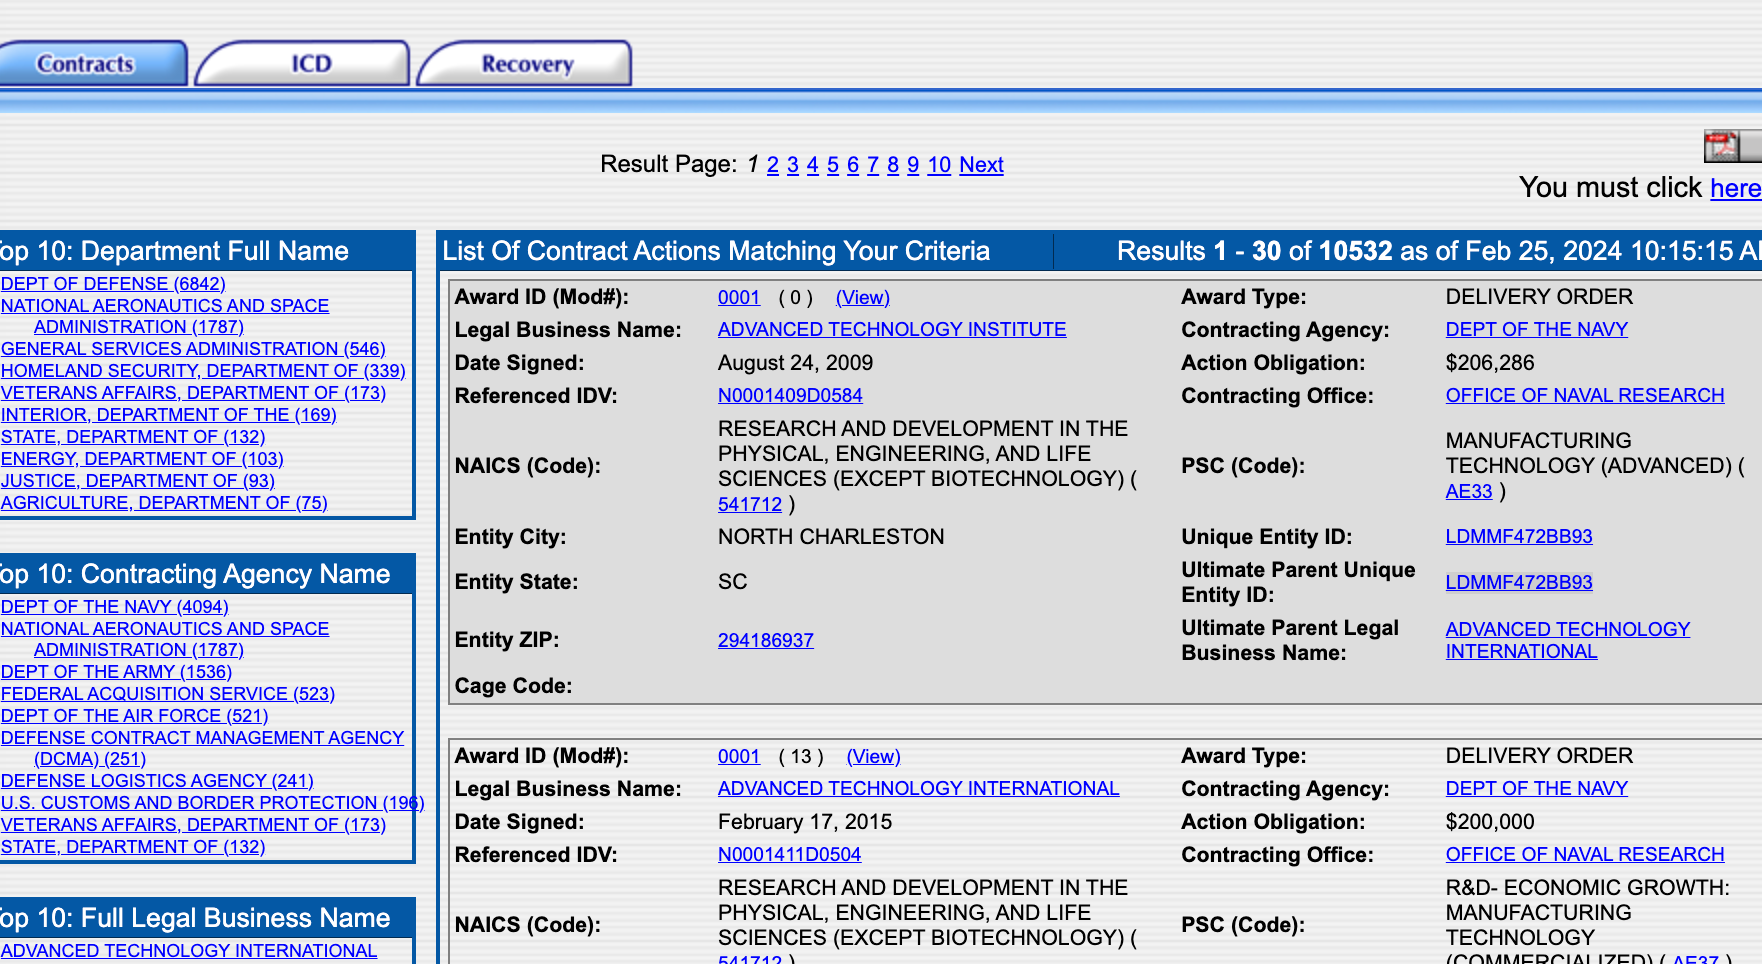Filter by GENERAL SERVICES ADMINISTRATION (546)

pyautogui.click(x=193, y=349)
